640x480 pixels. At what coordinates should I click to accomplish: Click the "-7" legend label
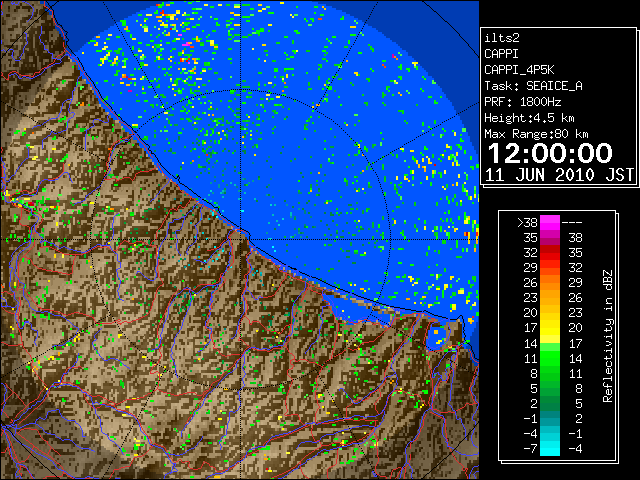click(x=530, y=449)
